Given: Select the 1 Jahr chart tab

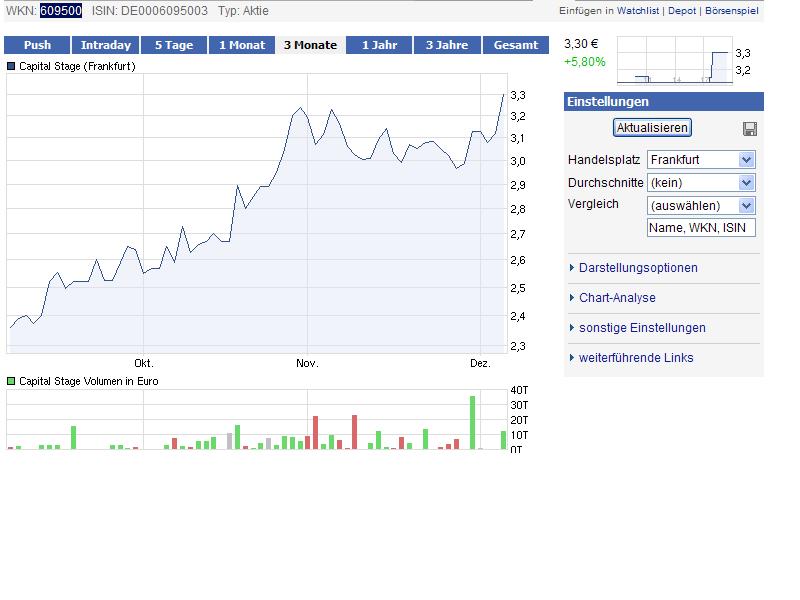Looking at the screenshot, I should [379, 45].
